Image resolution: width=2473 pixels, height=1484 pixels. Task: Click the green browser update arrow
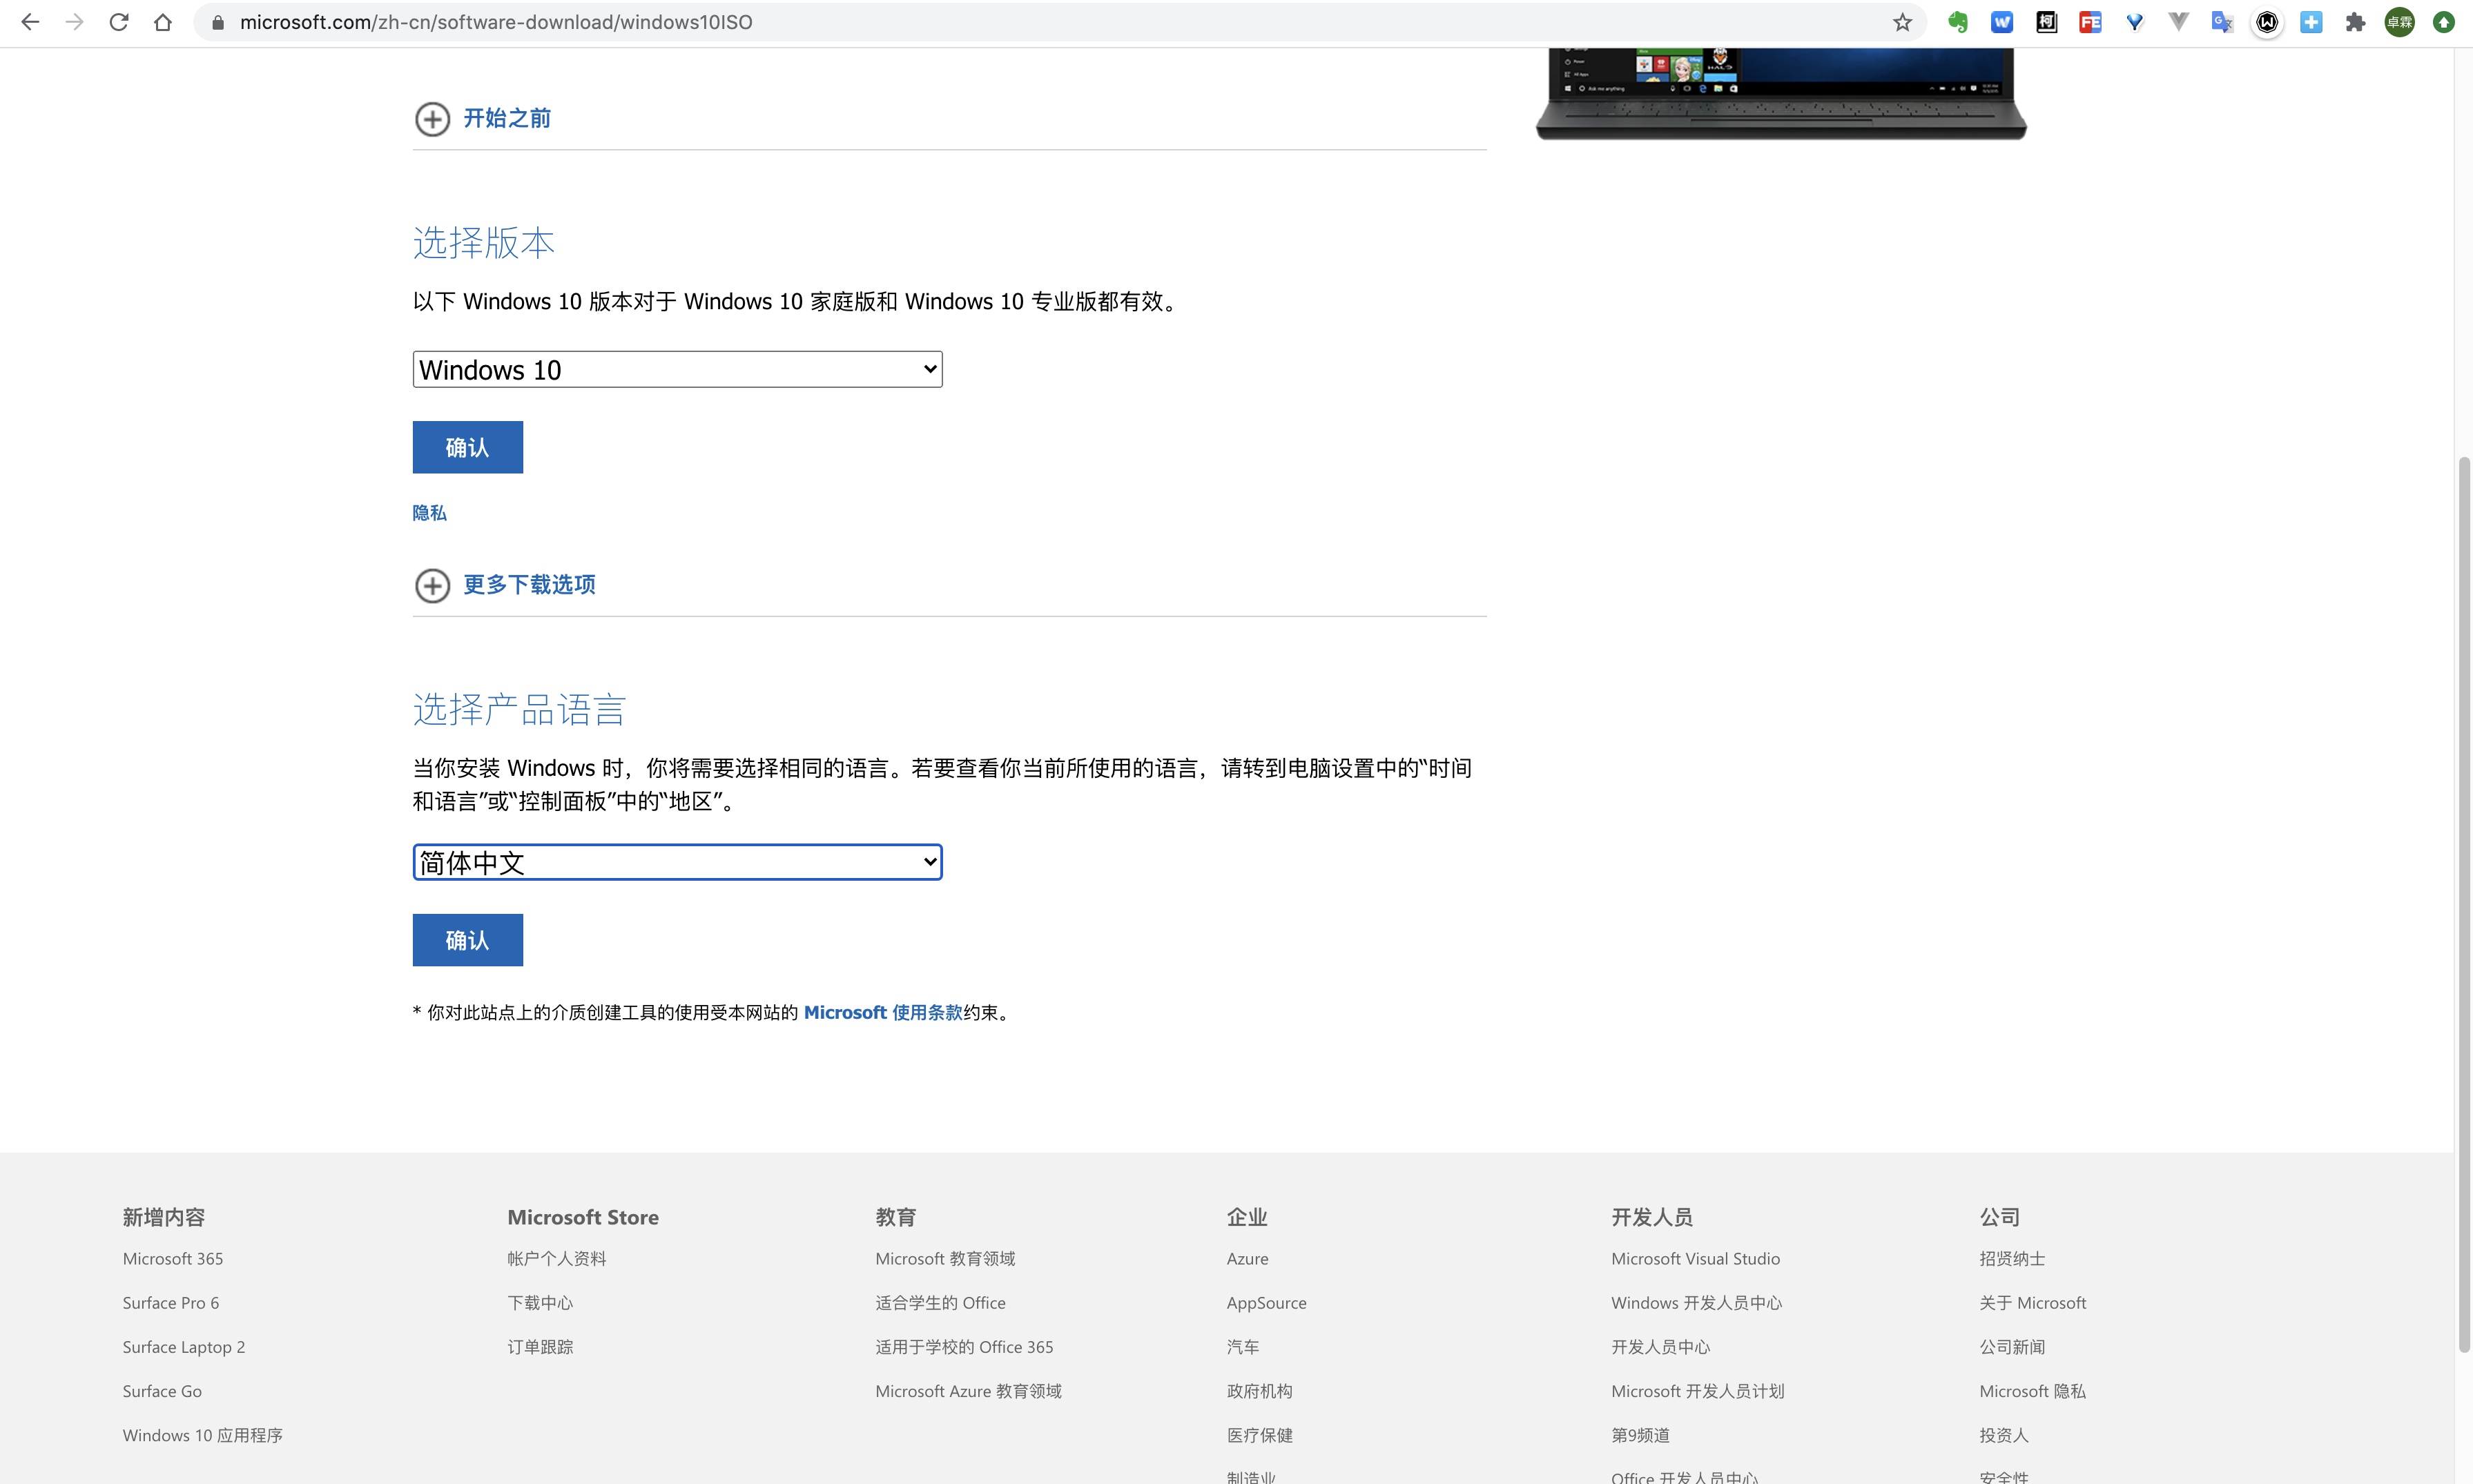2443,22
